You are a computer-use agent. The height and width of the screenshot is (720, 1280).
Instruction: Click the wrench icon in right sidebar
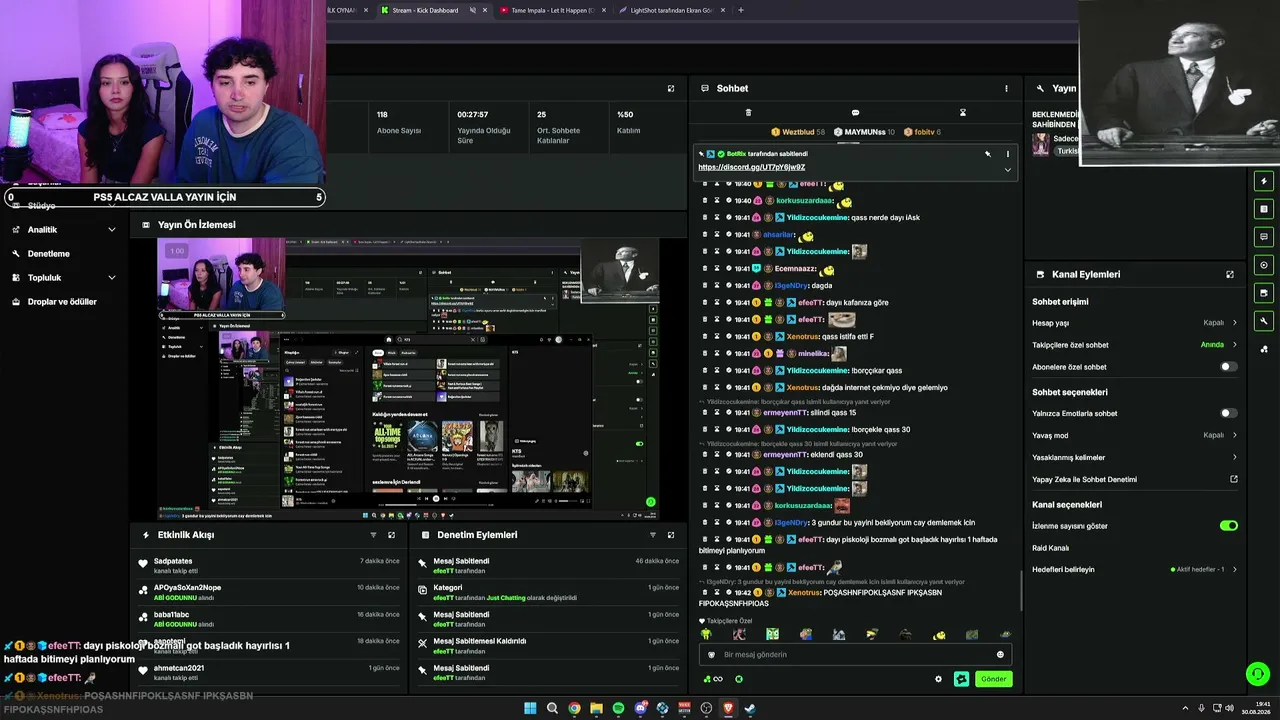coord(1265,321)
